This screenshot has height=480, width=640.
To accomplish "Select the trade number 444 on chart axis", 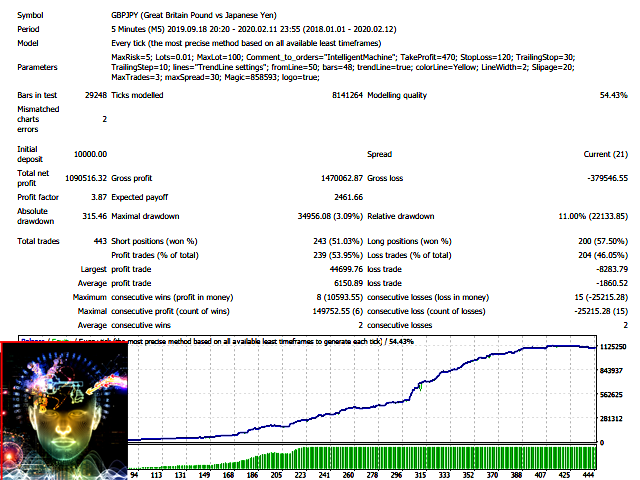I will [x=588, y=475].
